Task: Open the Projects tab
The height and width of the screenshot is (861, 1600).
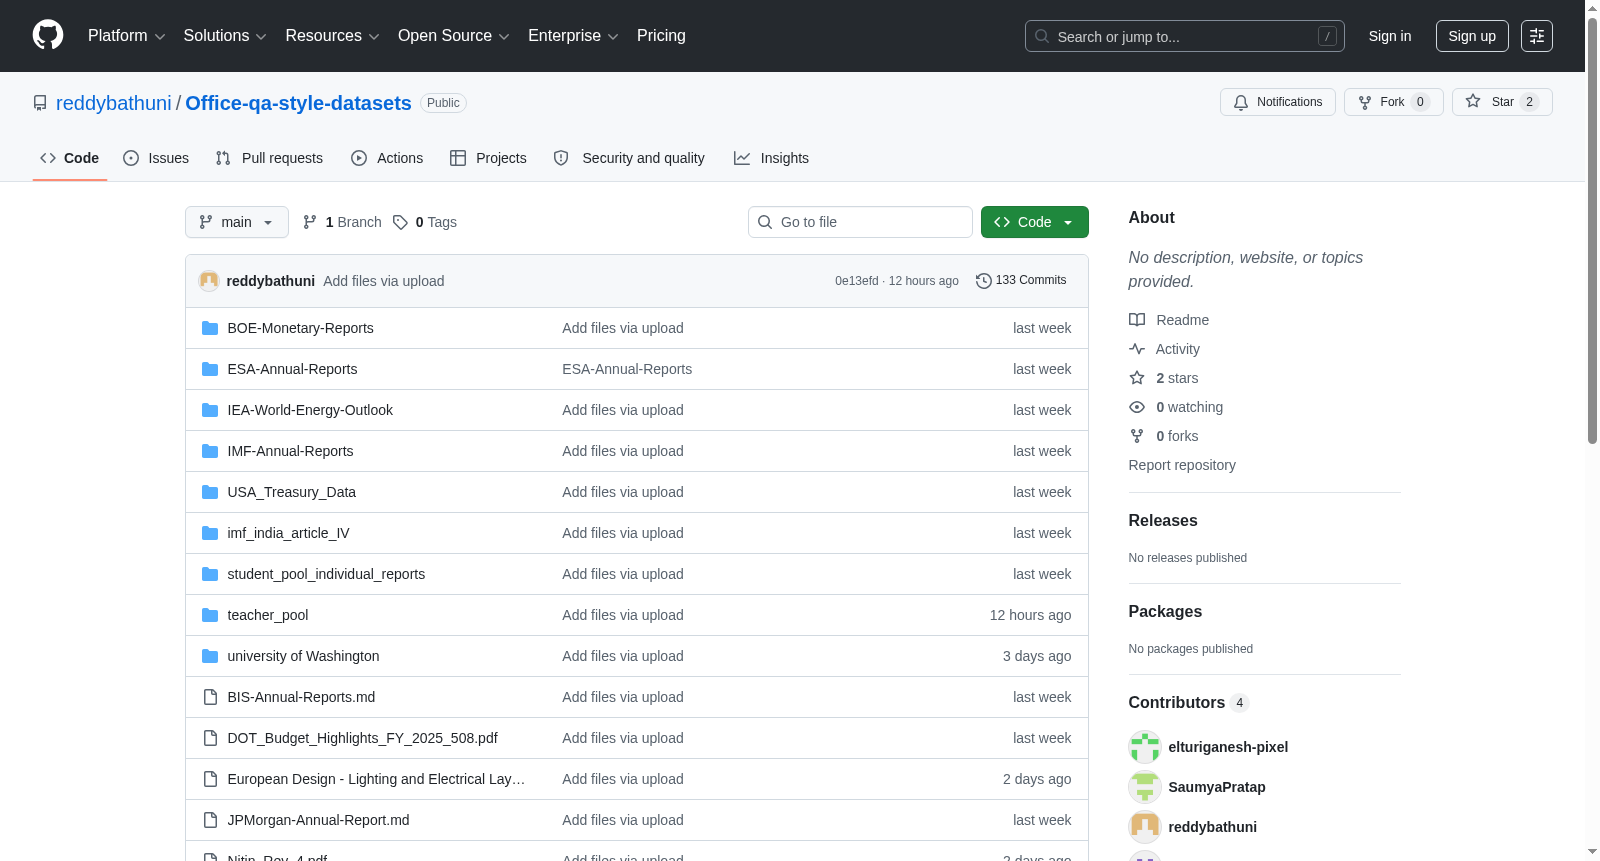Action: (488, 158)
